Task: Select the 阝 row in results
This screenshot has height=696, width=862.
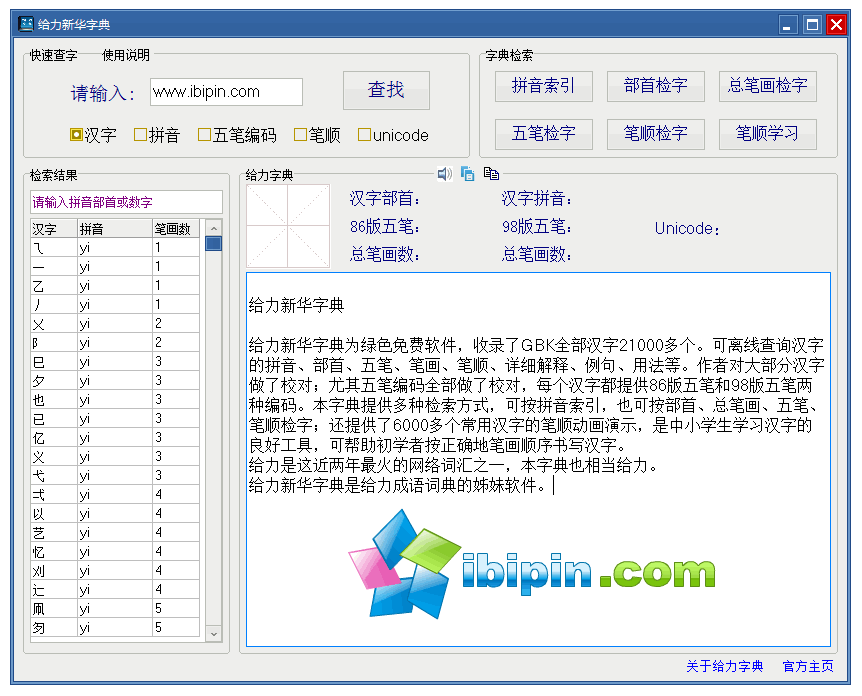Action: coord(115,343)
